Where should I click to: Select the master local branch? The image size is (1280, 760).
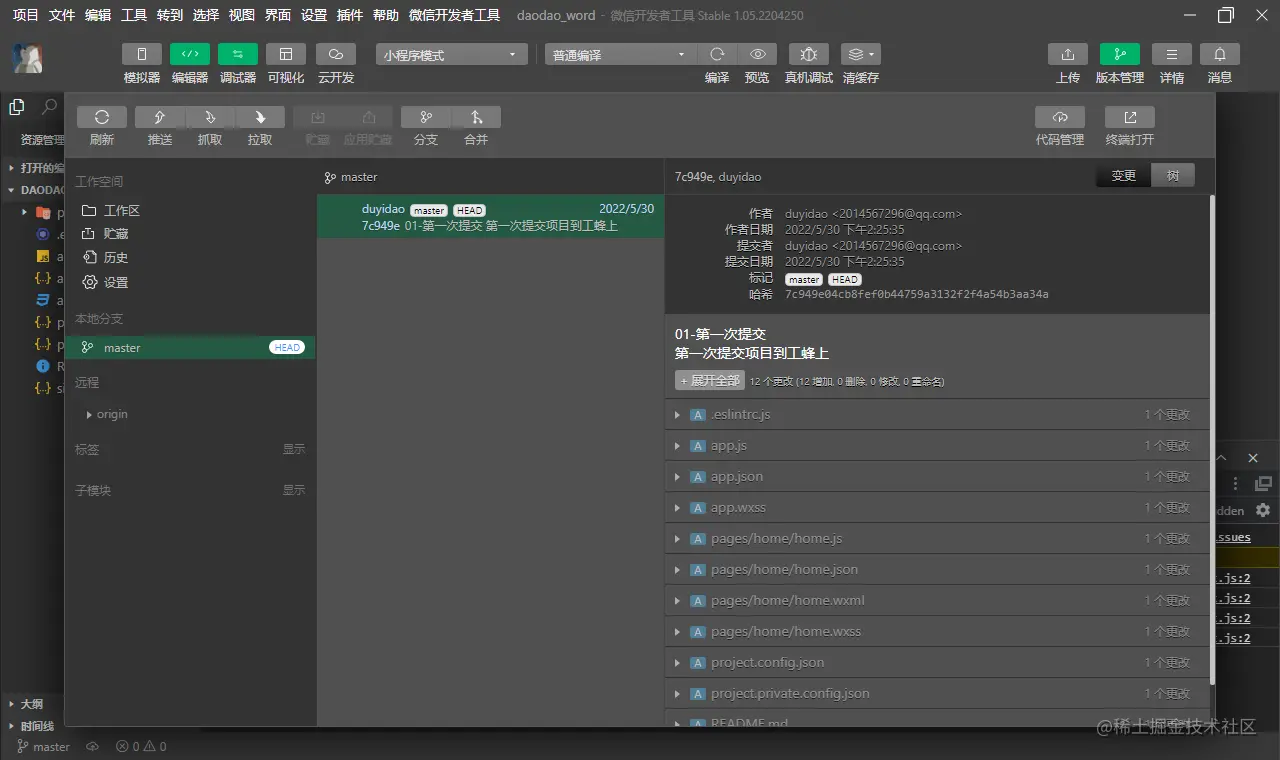190,347
